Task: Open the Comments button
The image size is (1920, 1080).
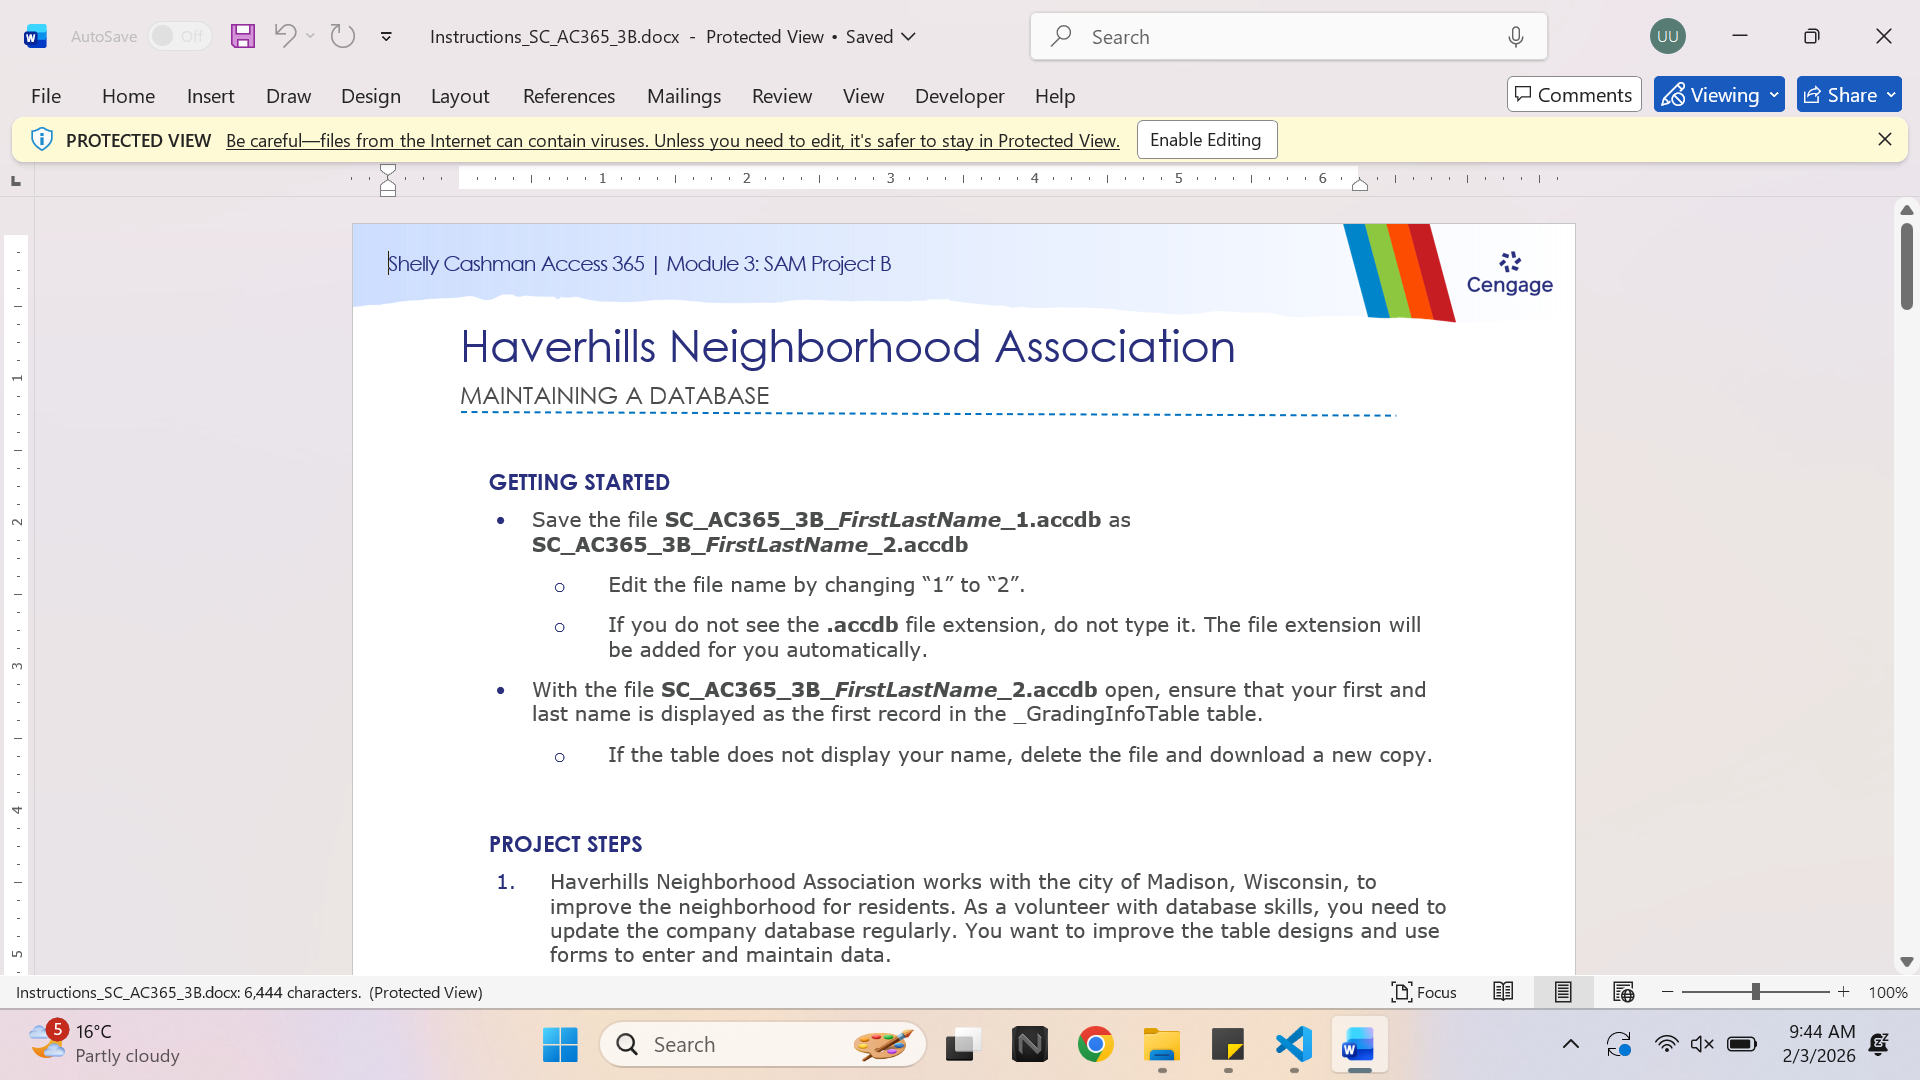Action: click(x=1574, y=95)
